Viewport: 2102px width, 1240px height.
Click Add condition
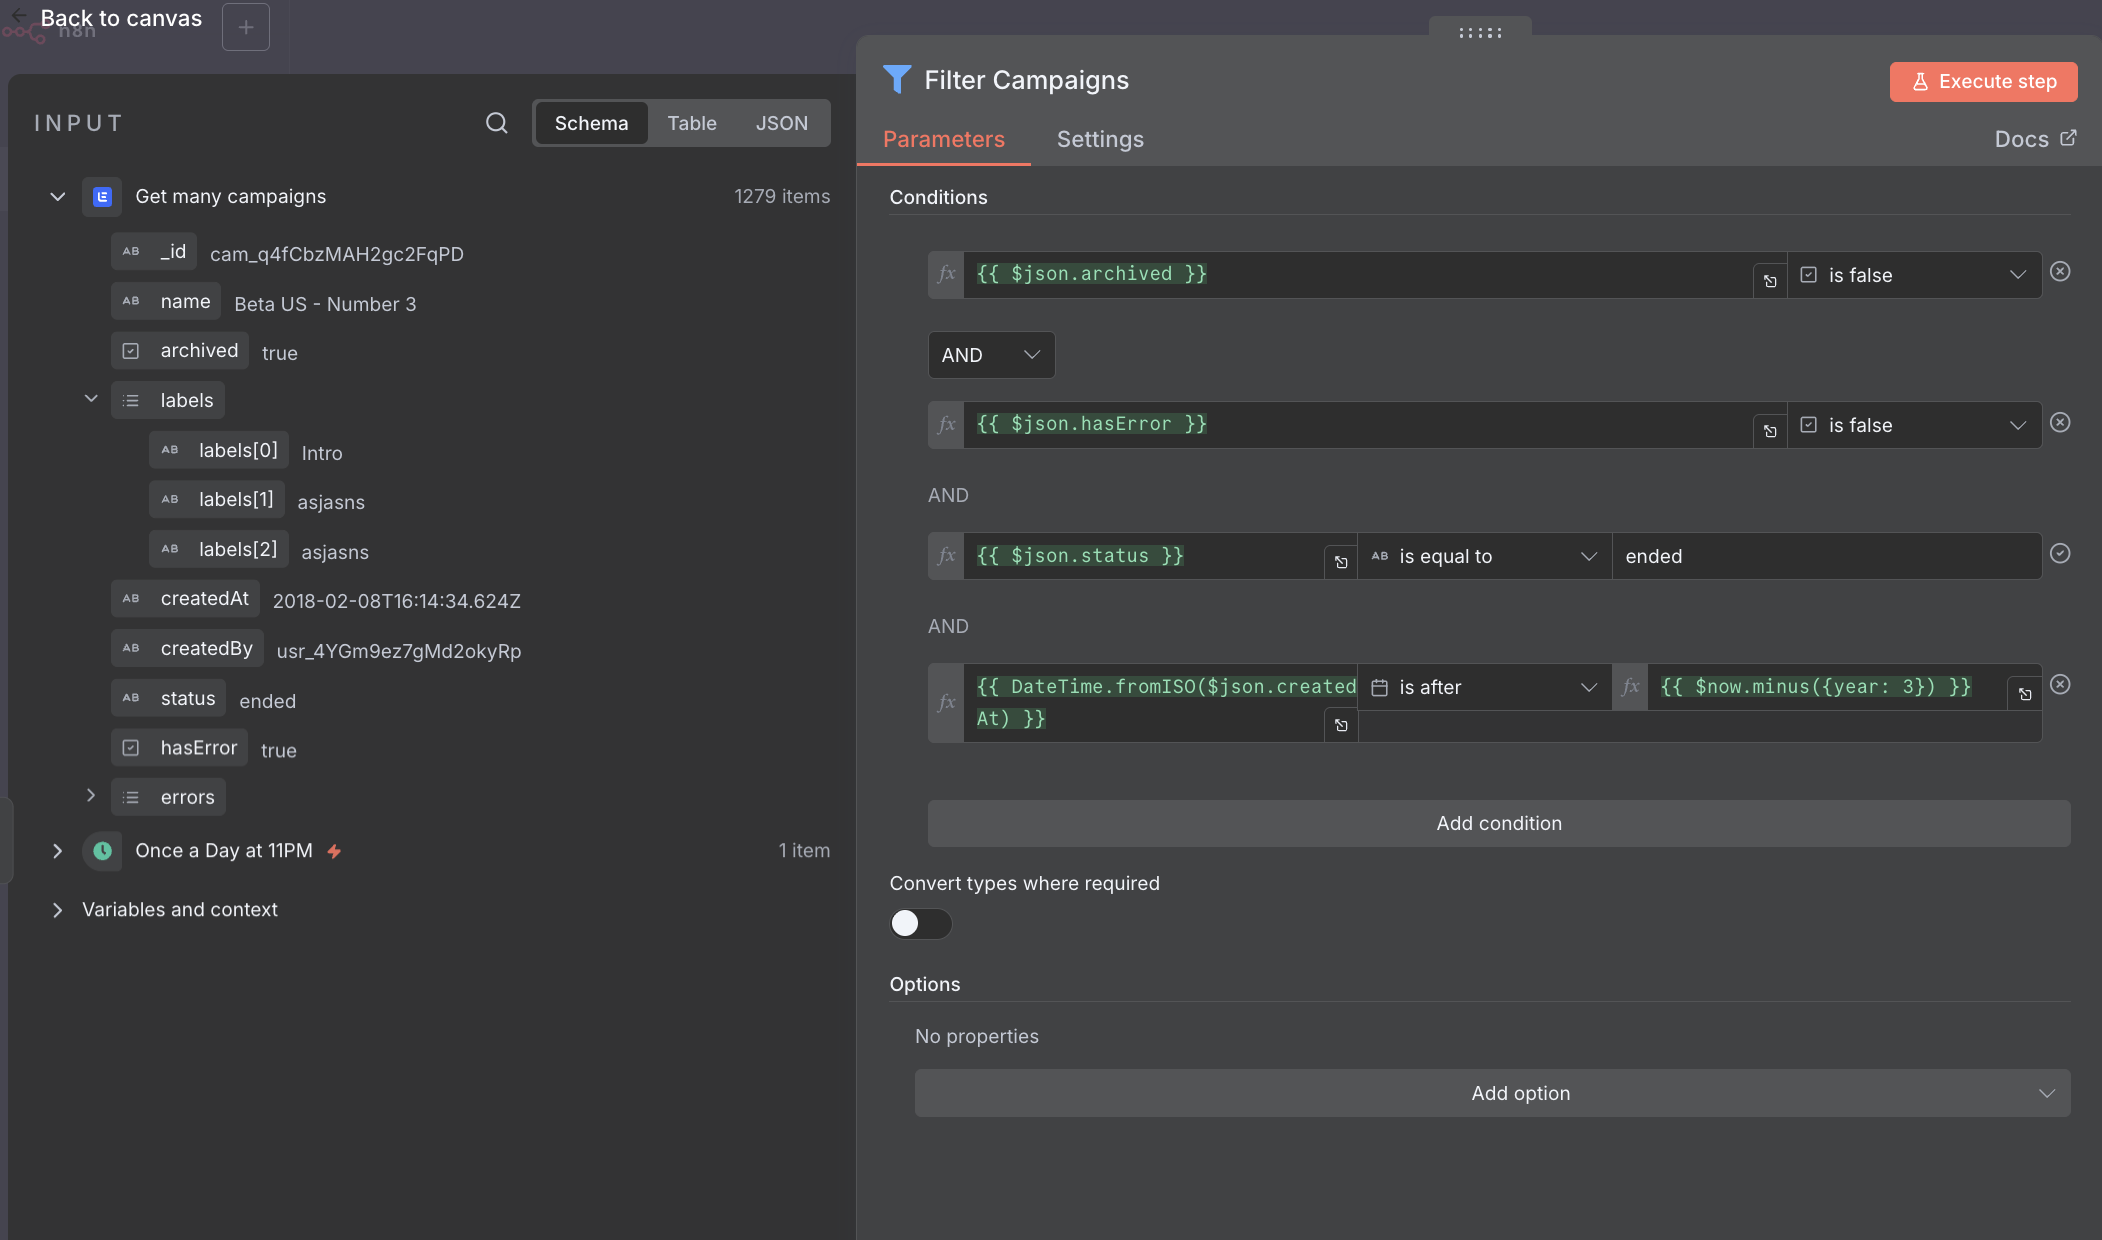pyautogui.click(x=1498, y=823)
